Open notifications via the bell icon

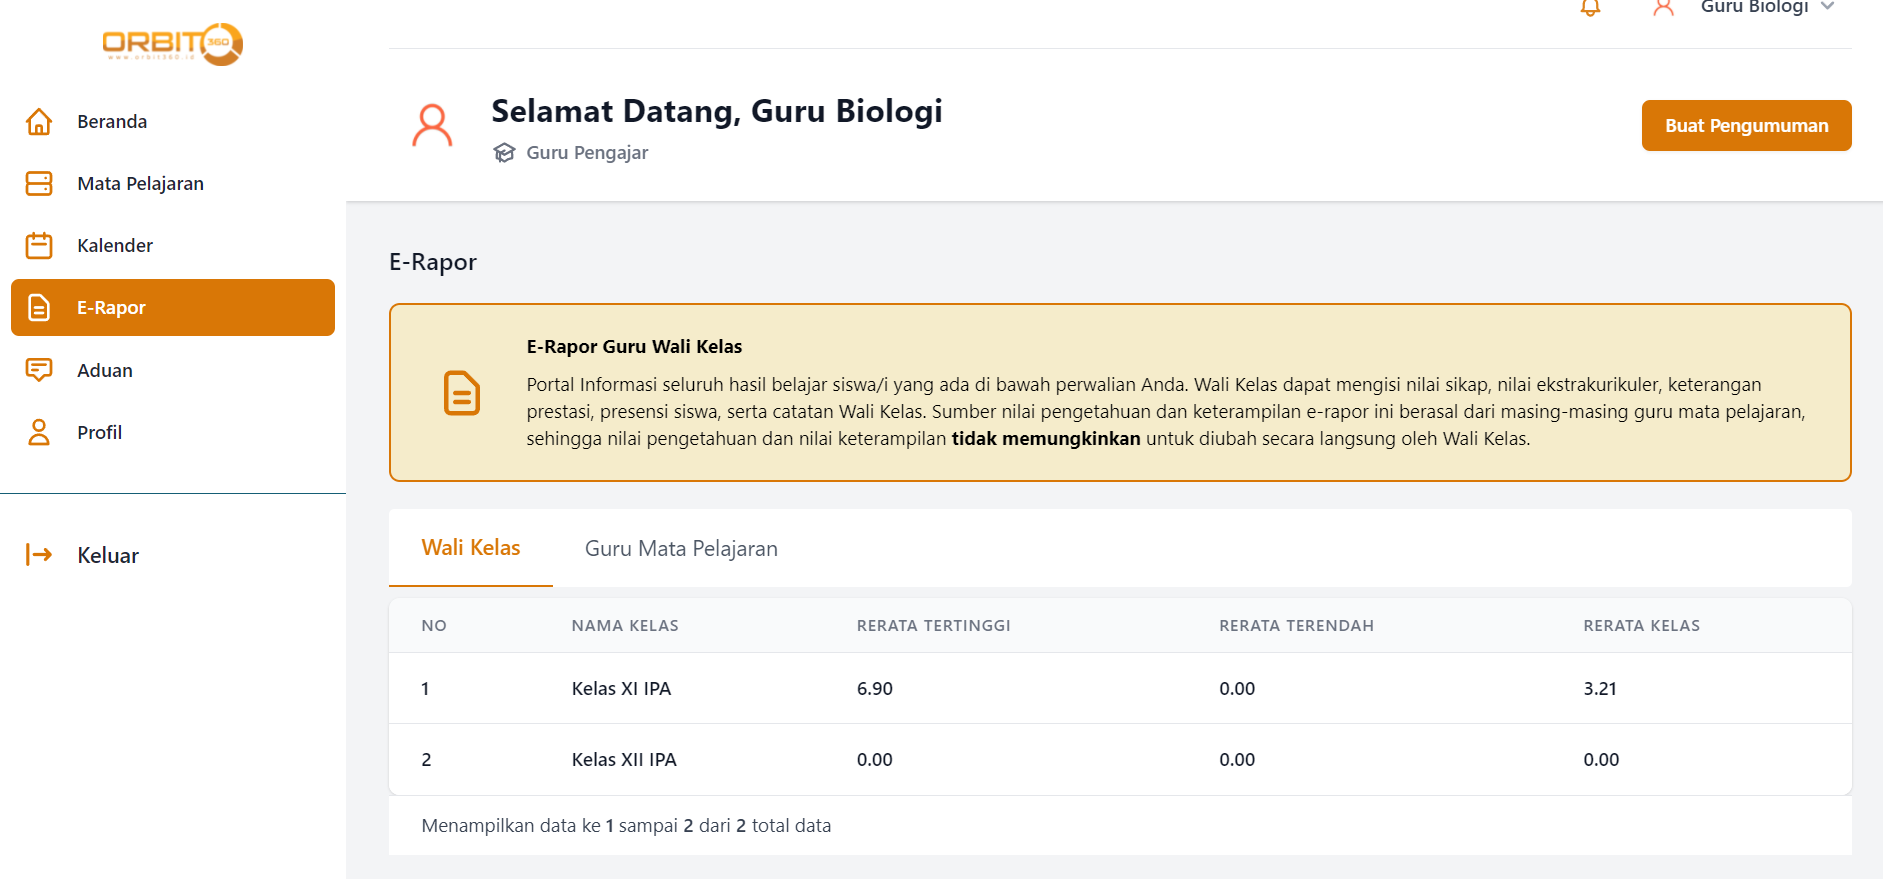pyautogui.click(x=1590, y=8)
